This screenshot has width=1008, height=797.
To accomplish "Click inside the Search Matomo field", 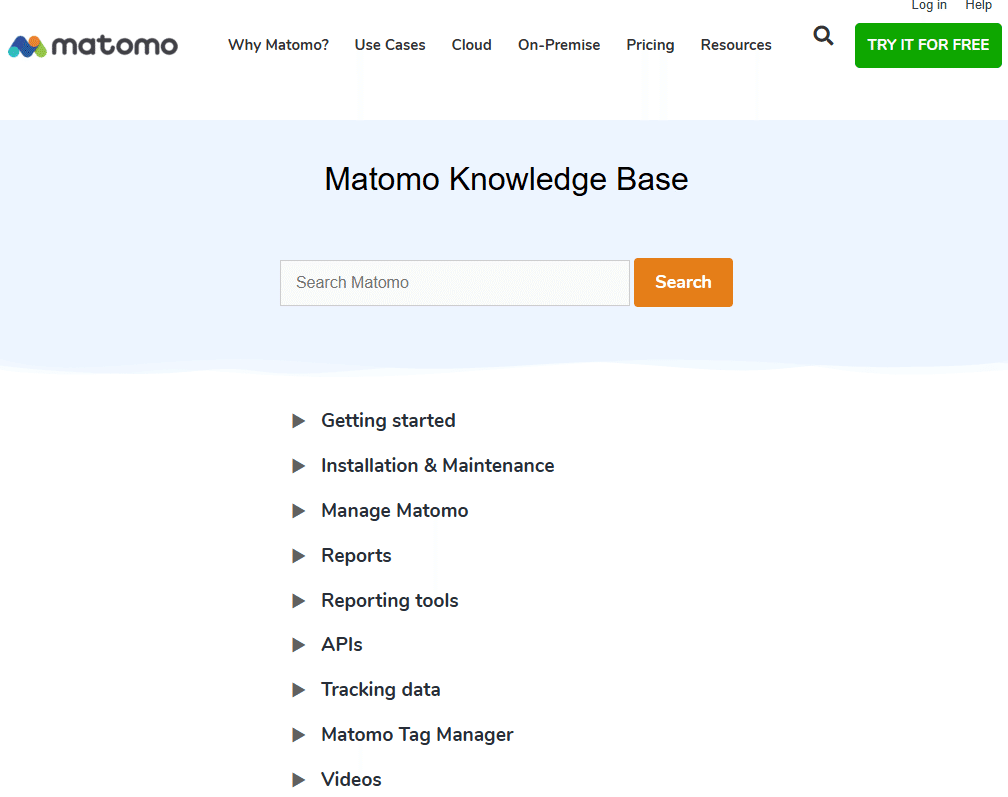I will [x=455, y=282].
